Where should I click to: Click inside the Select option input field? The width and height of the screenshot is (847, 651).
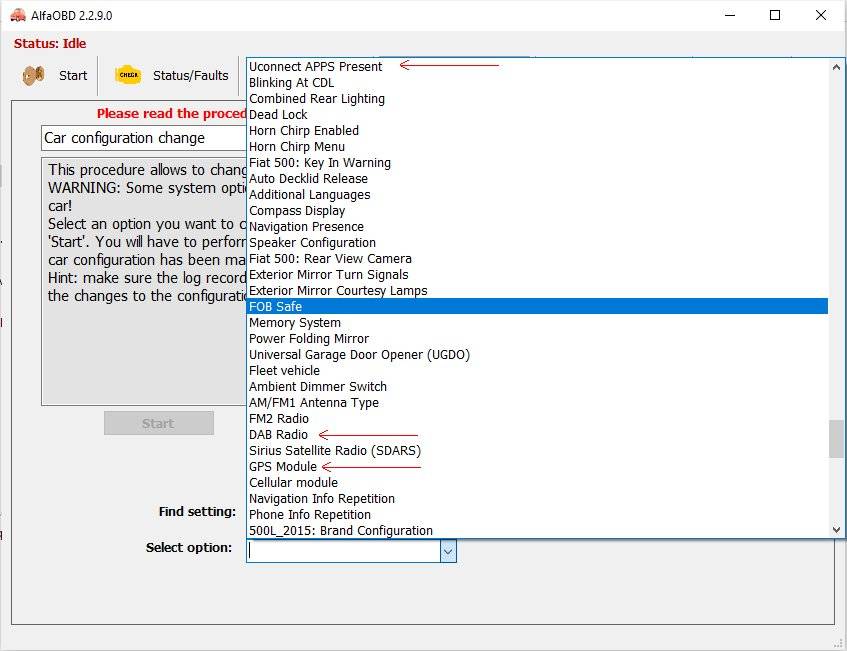tap(344, 552)
